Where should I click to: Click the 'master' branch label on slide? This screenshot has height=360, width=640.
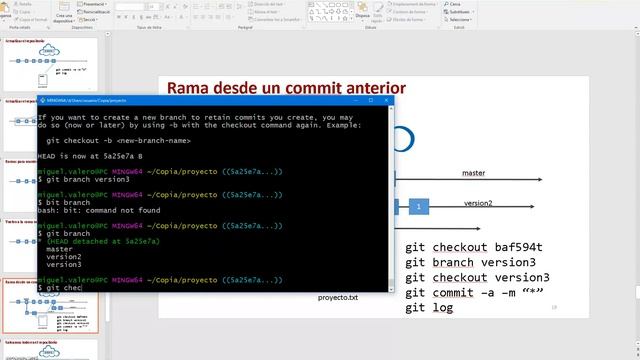473,173
